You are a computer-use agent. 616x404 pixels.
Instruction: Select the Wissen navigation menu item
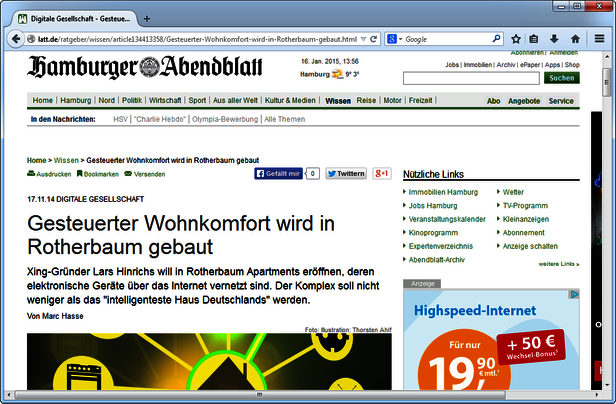[x=338, y=101]
